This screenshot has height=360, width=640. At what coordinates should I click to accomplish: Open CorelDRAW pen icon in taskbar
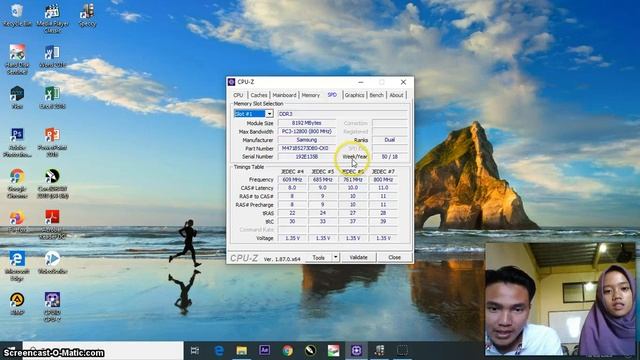[311, 350]
